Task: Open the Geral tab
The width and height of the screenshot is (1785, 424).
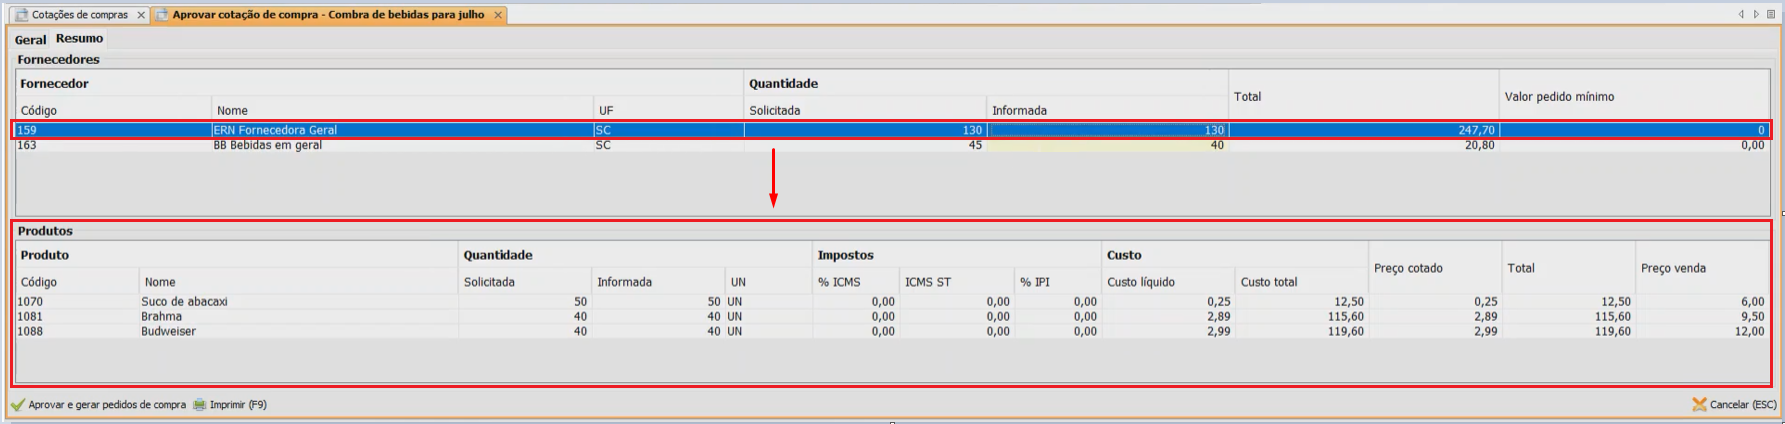Action: (x=30, y=39)
